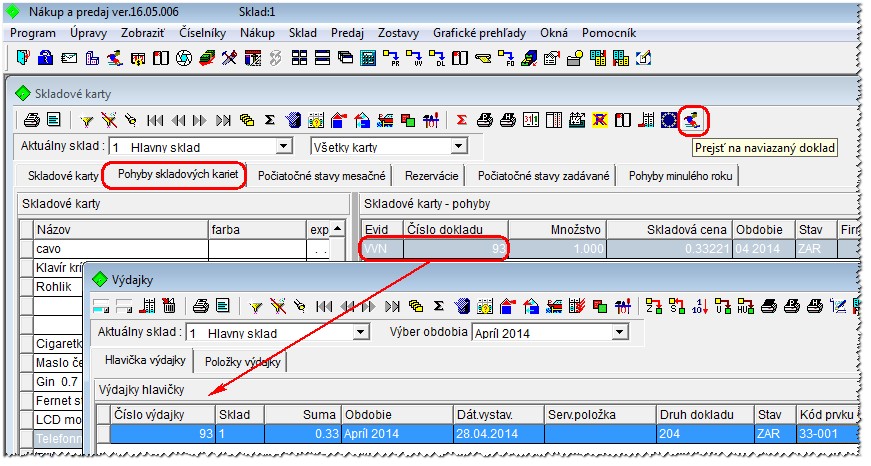Image resolution: width=871 pixels, height=466 pixels.
Task: Click the calculator icon in main toolbar
Action: pyautogui.click(x=368, y=58)
